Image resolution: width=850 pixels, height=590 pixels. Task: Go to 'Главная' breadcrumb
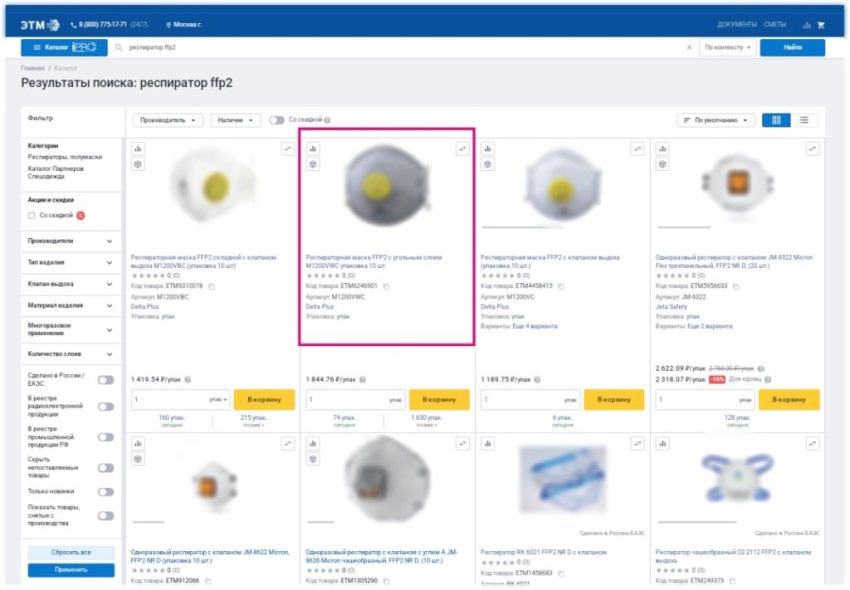tap(33, 68)
